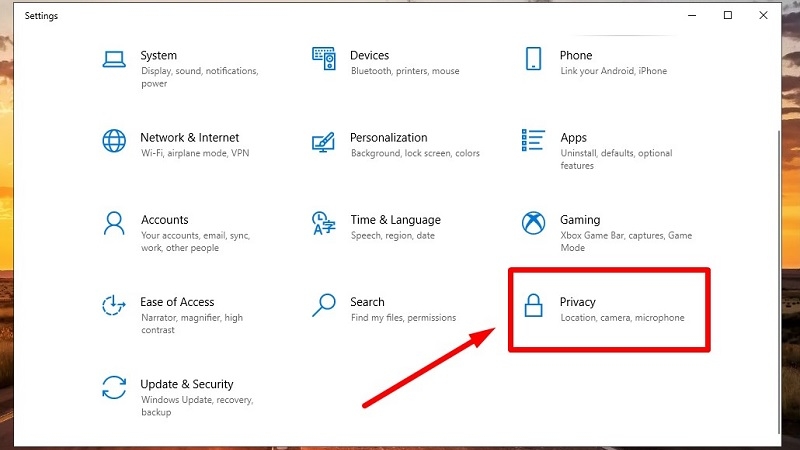Open the Phone settings title
Screen dimensions: 800x450
tap(576, 55)
